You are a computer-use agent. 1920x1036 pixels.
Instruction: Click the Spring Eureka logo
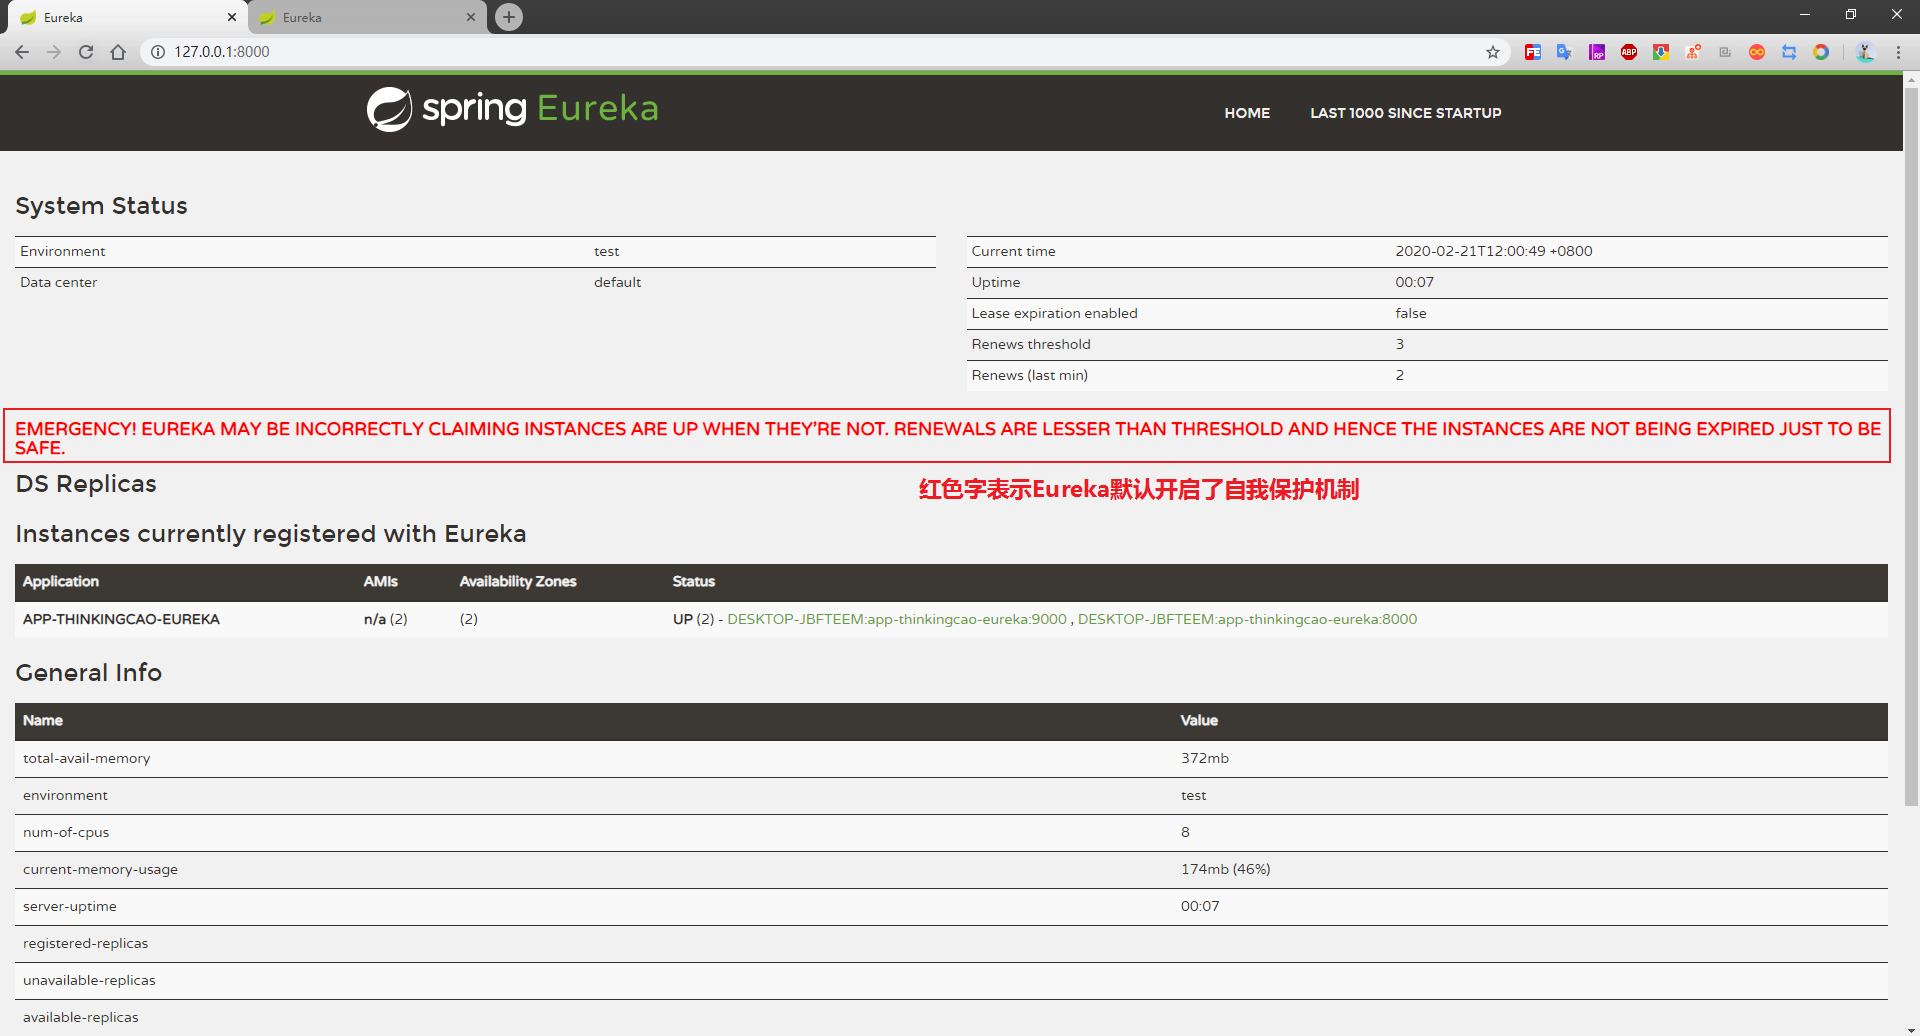point(513,108)
